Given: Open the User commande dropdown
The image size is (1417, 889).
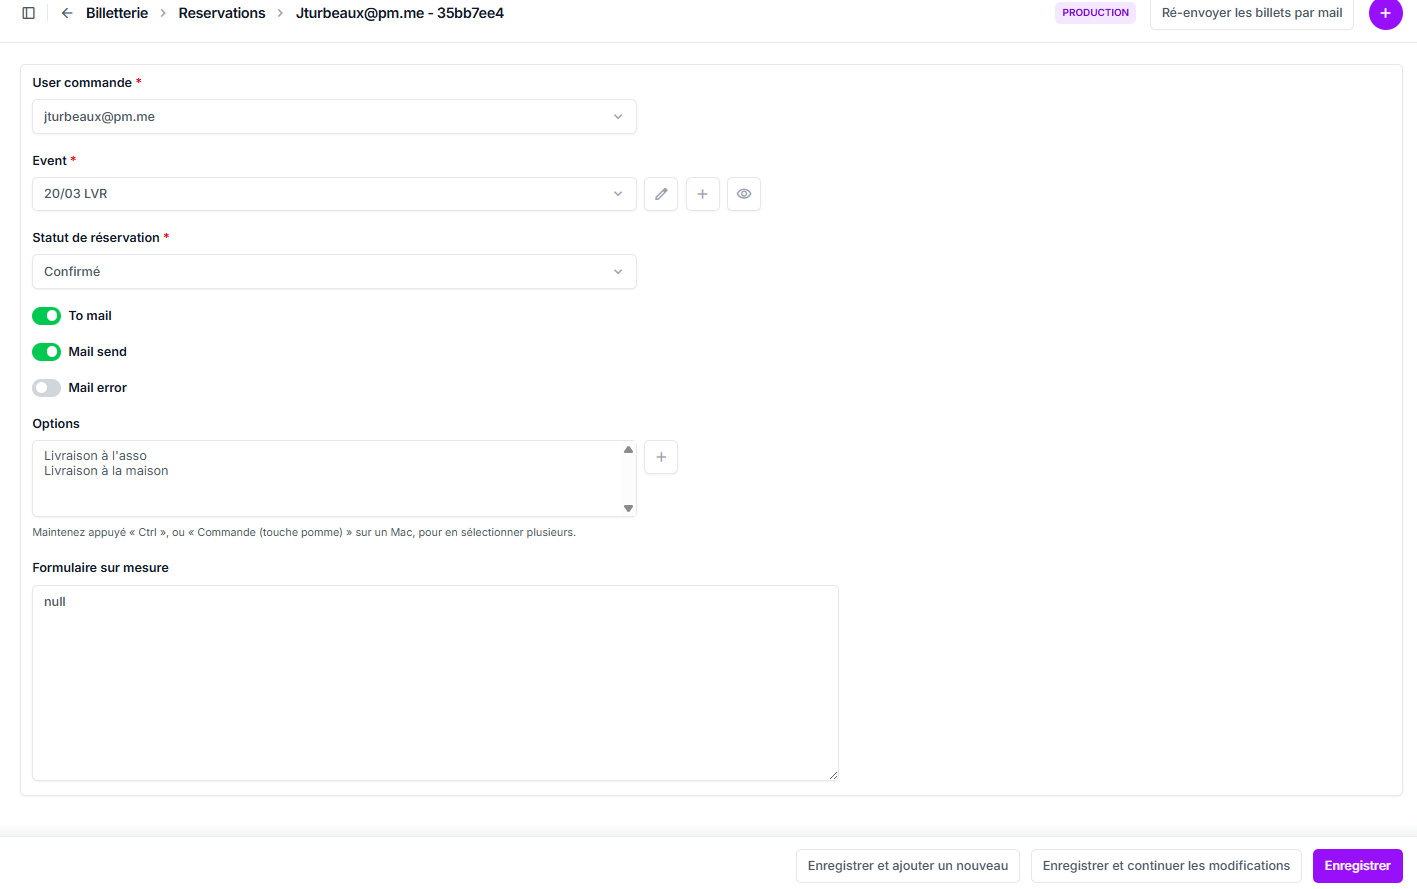Looking at the screenshot, I should (334, 117).
